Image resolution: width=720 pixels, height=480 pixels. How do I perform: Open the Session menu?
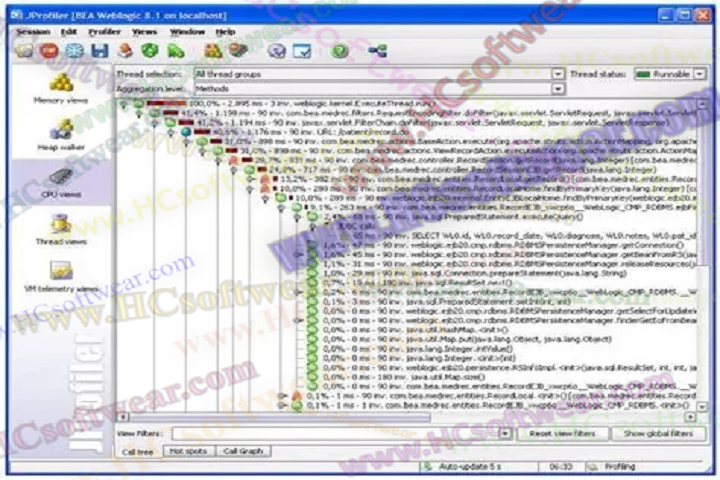click(x=33, y=32)
